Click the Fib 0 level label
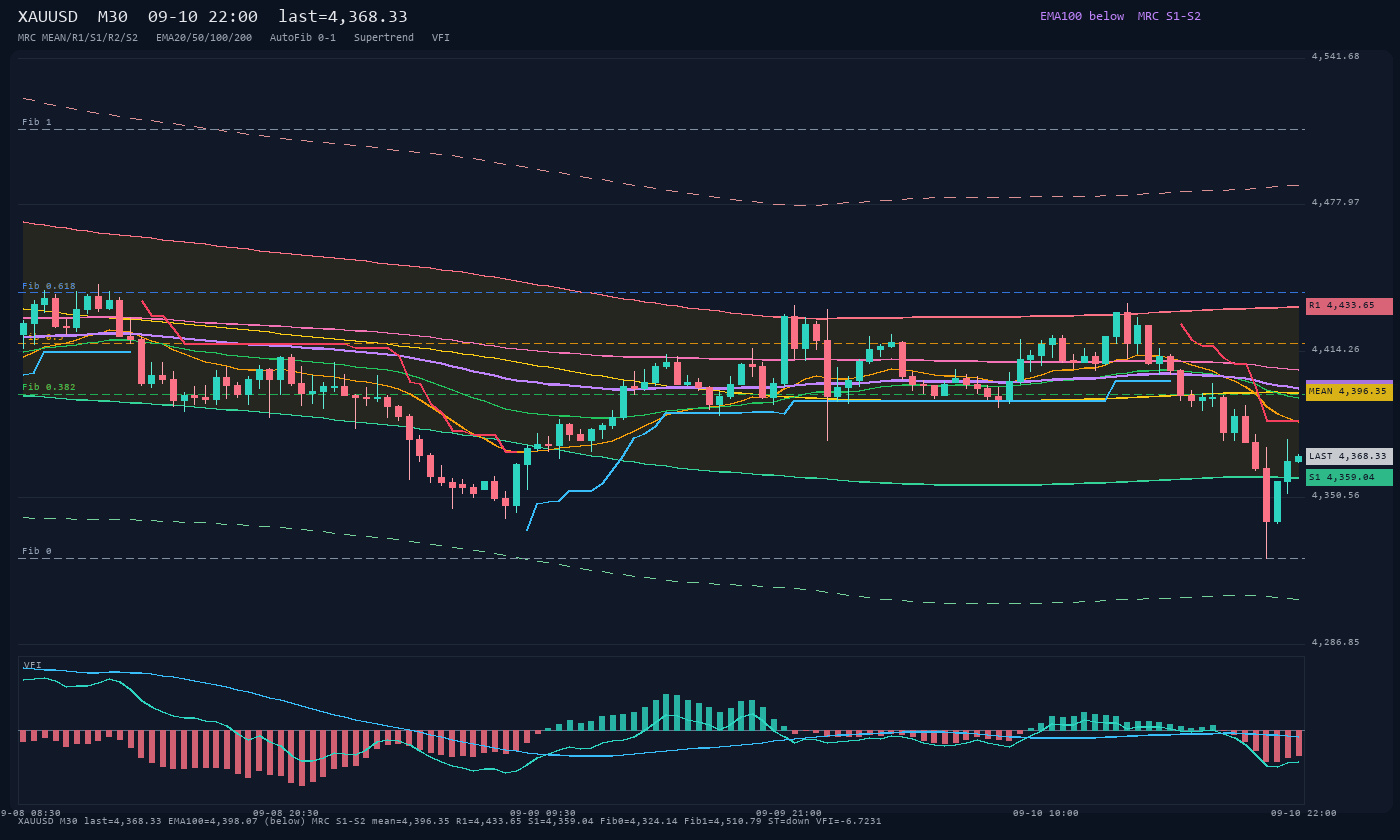This screenshot has width=1400, height=840. [x=37, y=551]
